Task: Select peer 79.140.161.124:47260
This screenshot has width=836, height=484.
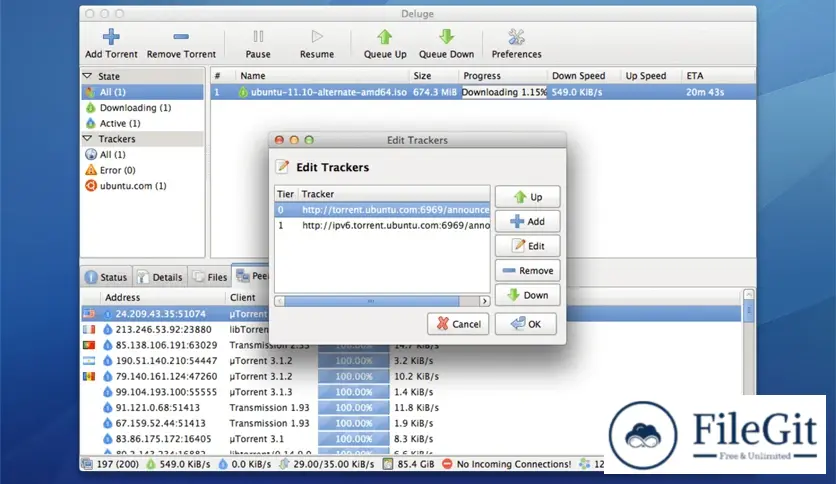Action: tap(166, 376)
